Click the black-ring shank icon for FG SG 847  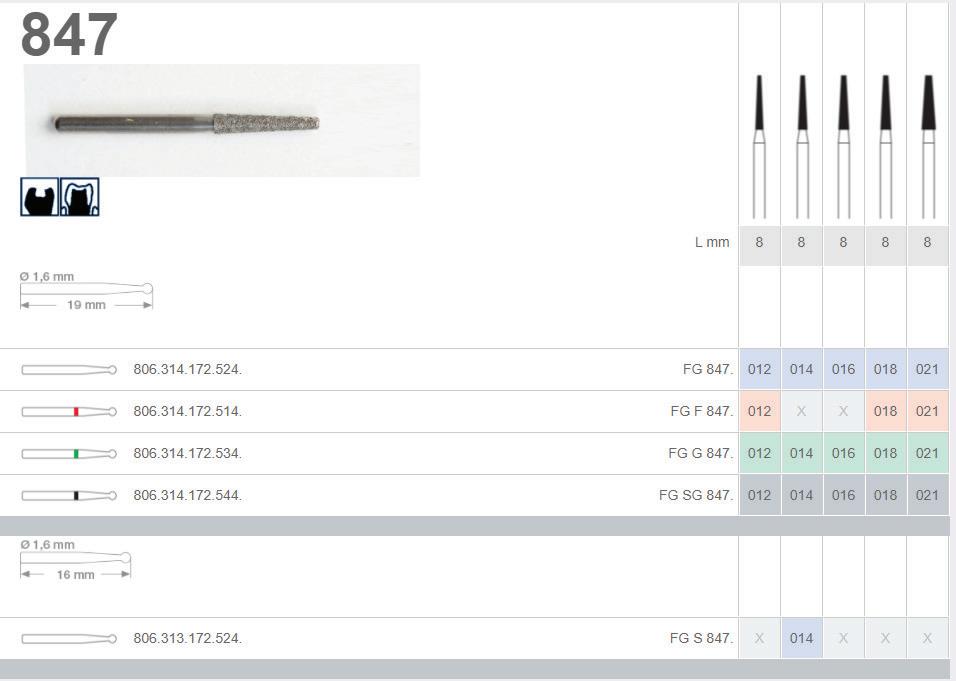tap(69, 495)
